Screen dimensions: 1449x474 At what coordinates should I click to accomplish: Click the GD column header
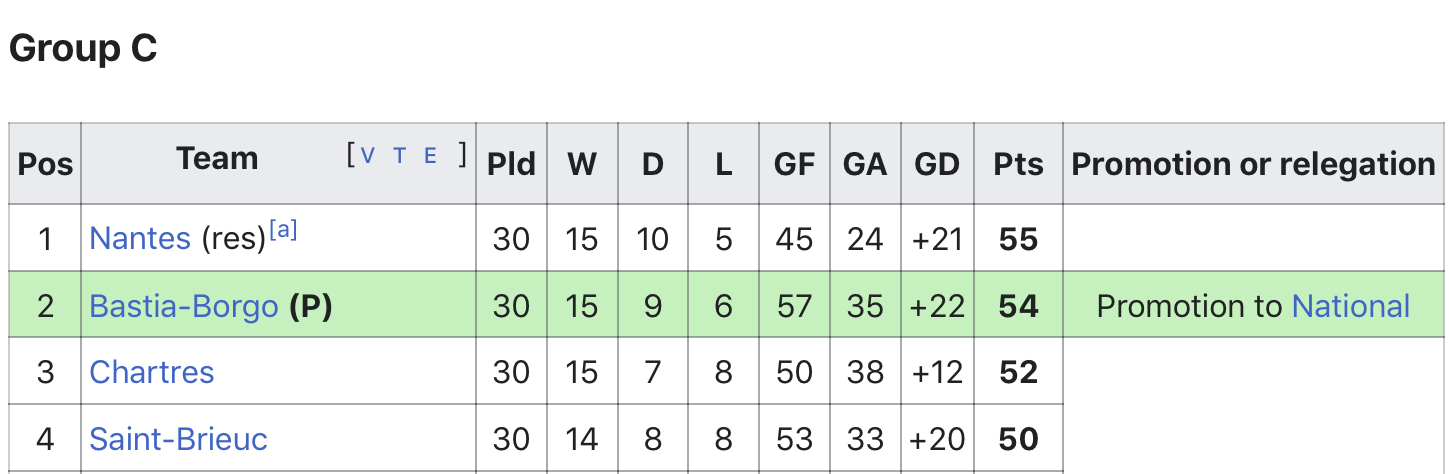click(x=937, y=164)
